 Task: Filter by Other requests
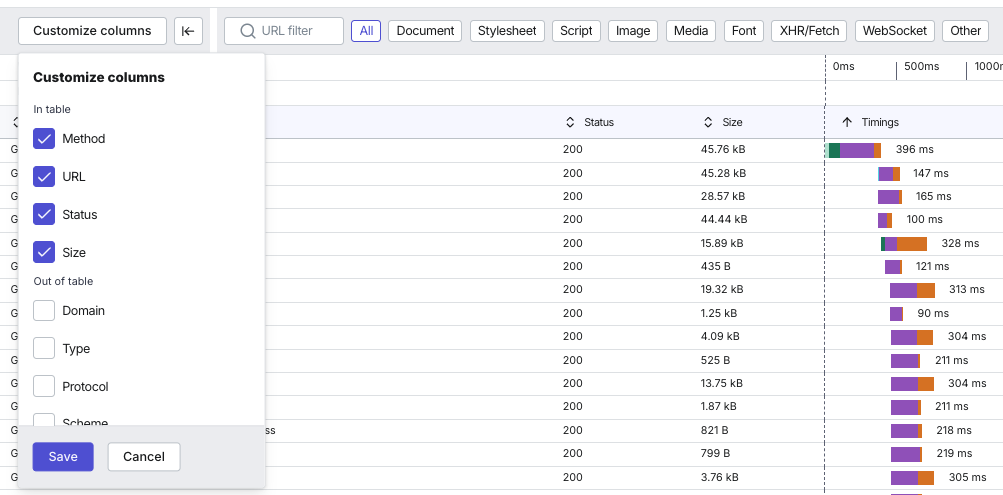click(x=965, y=31)
